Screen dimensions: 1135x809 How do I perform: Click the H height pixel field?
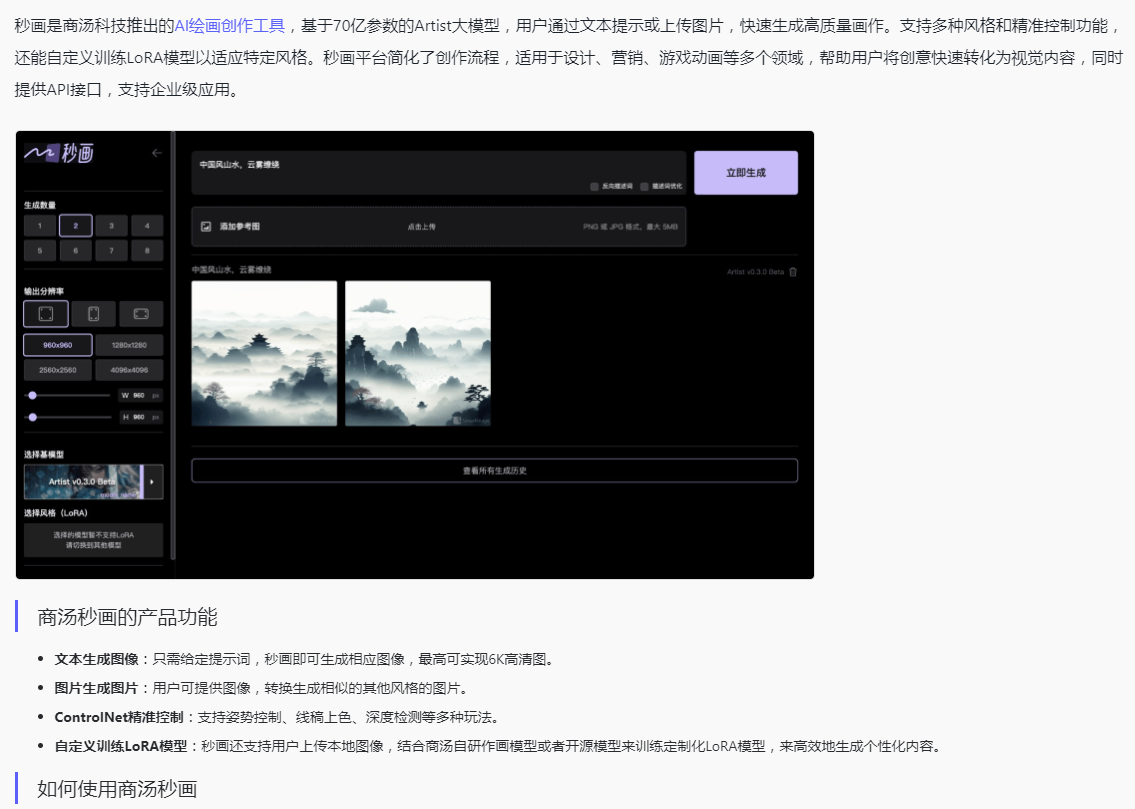(x=140, y=417)
